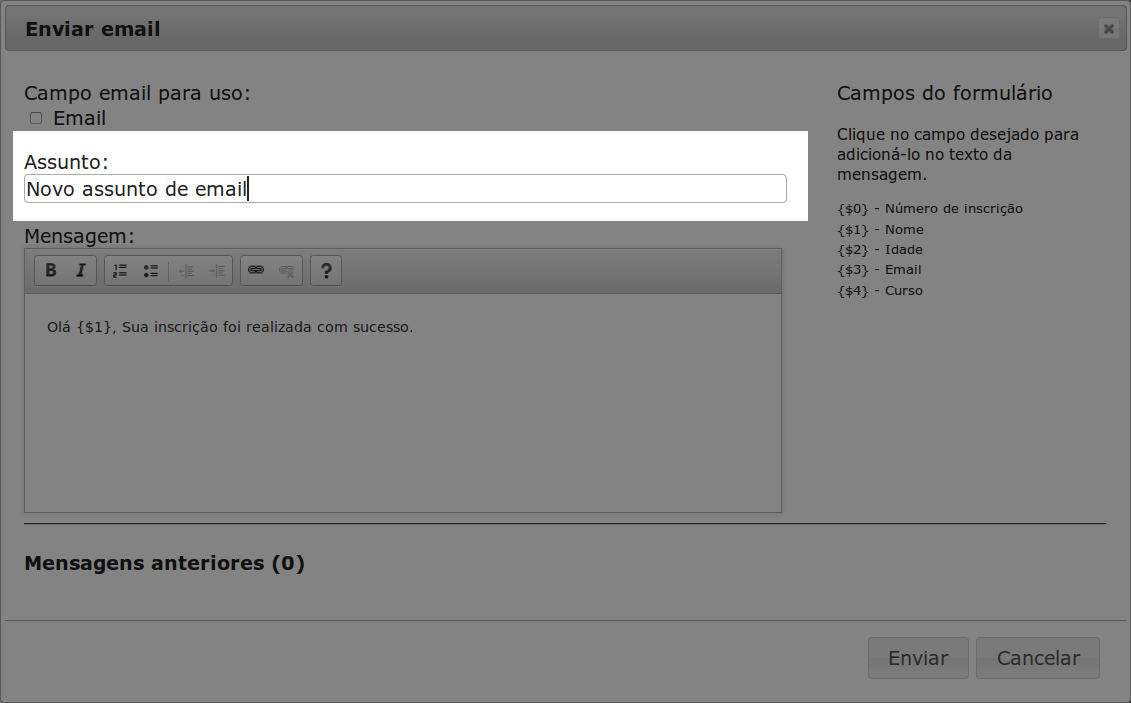Viewport: 1131px width, 703px height.
Task: Click the Assunto subject input field
Action: [405, 188]
